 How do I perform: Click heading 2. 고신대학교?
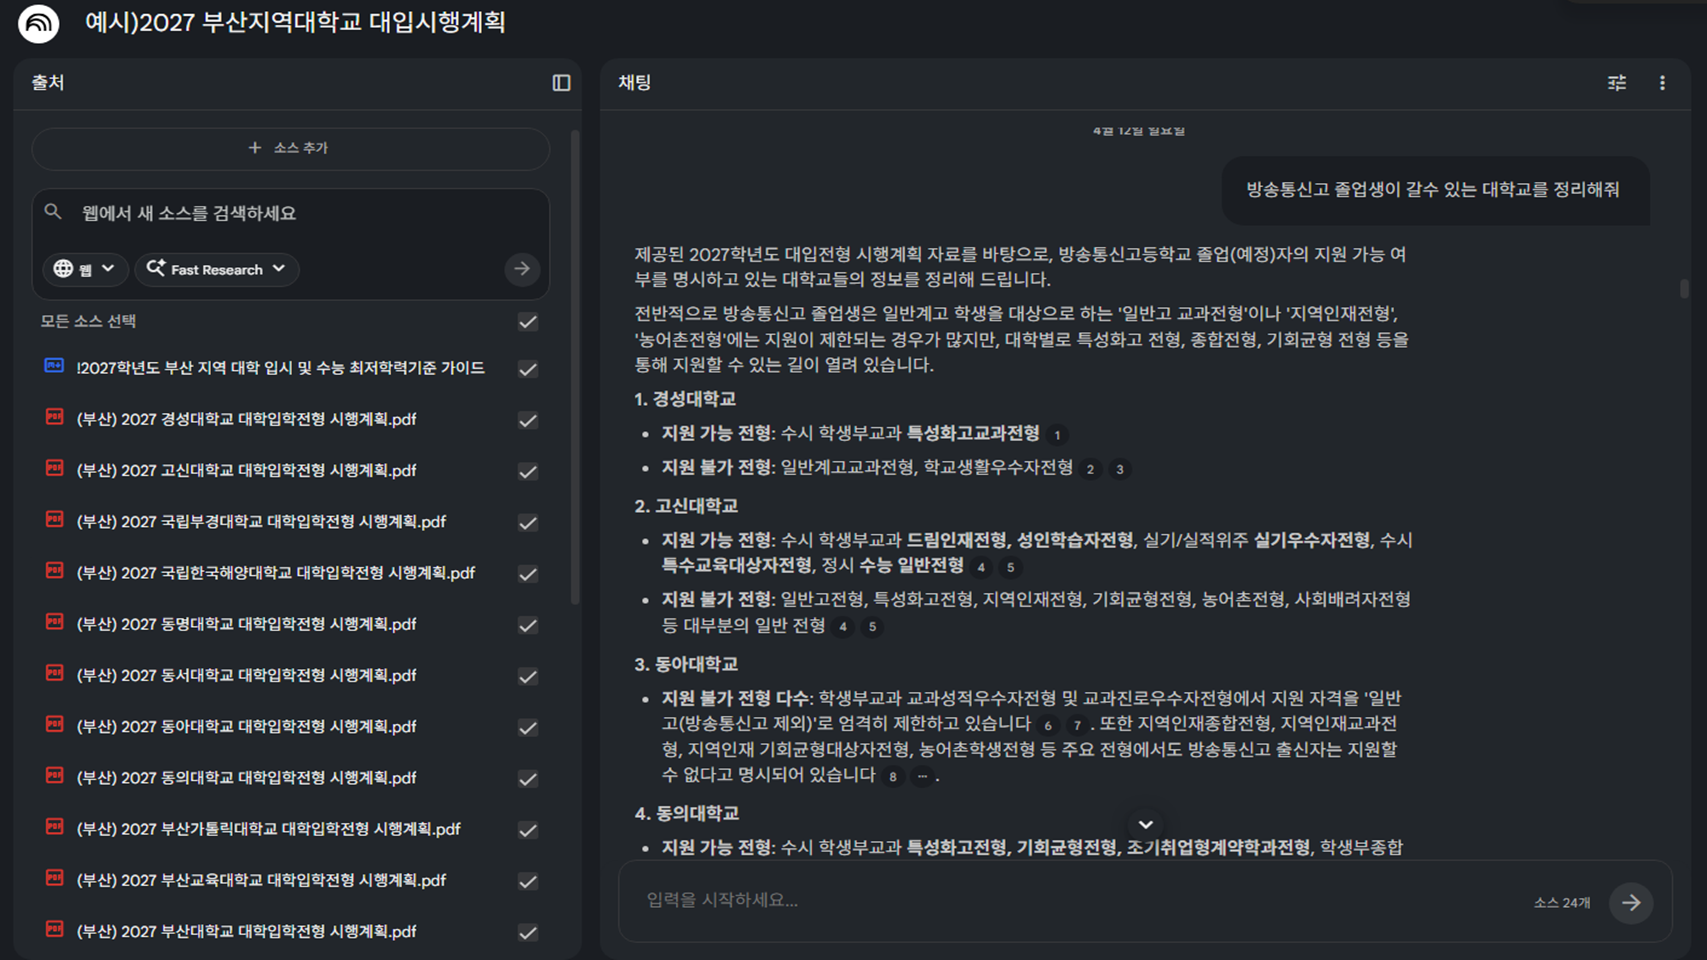pos(686,506)
